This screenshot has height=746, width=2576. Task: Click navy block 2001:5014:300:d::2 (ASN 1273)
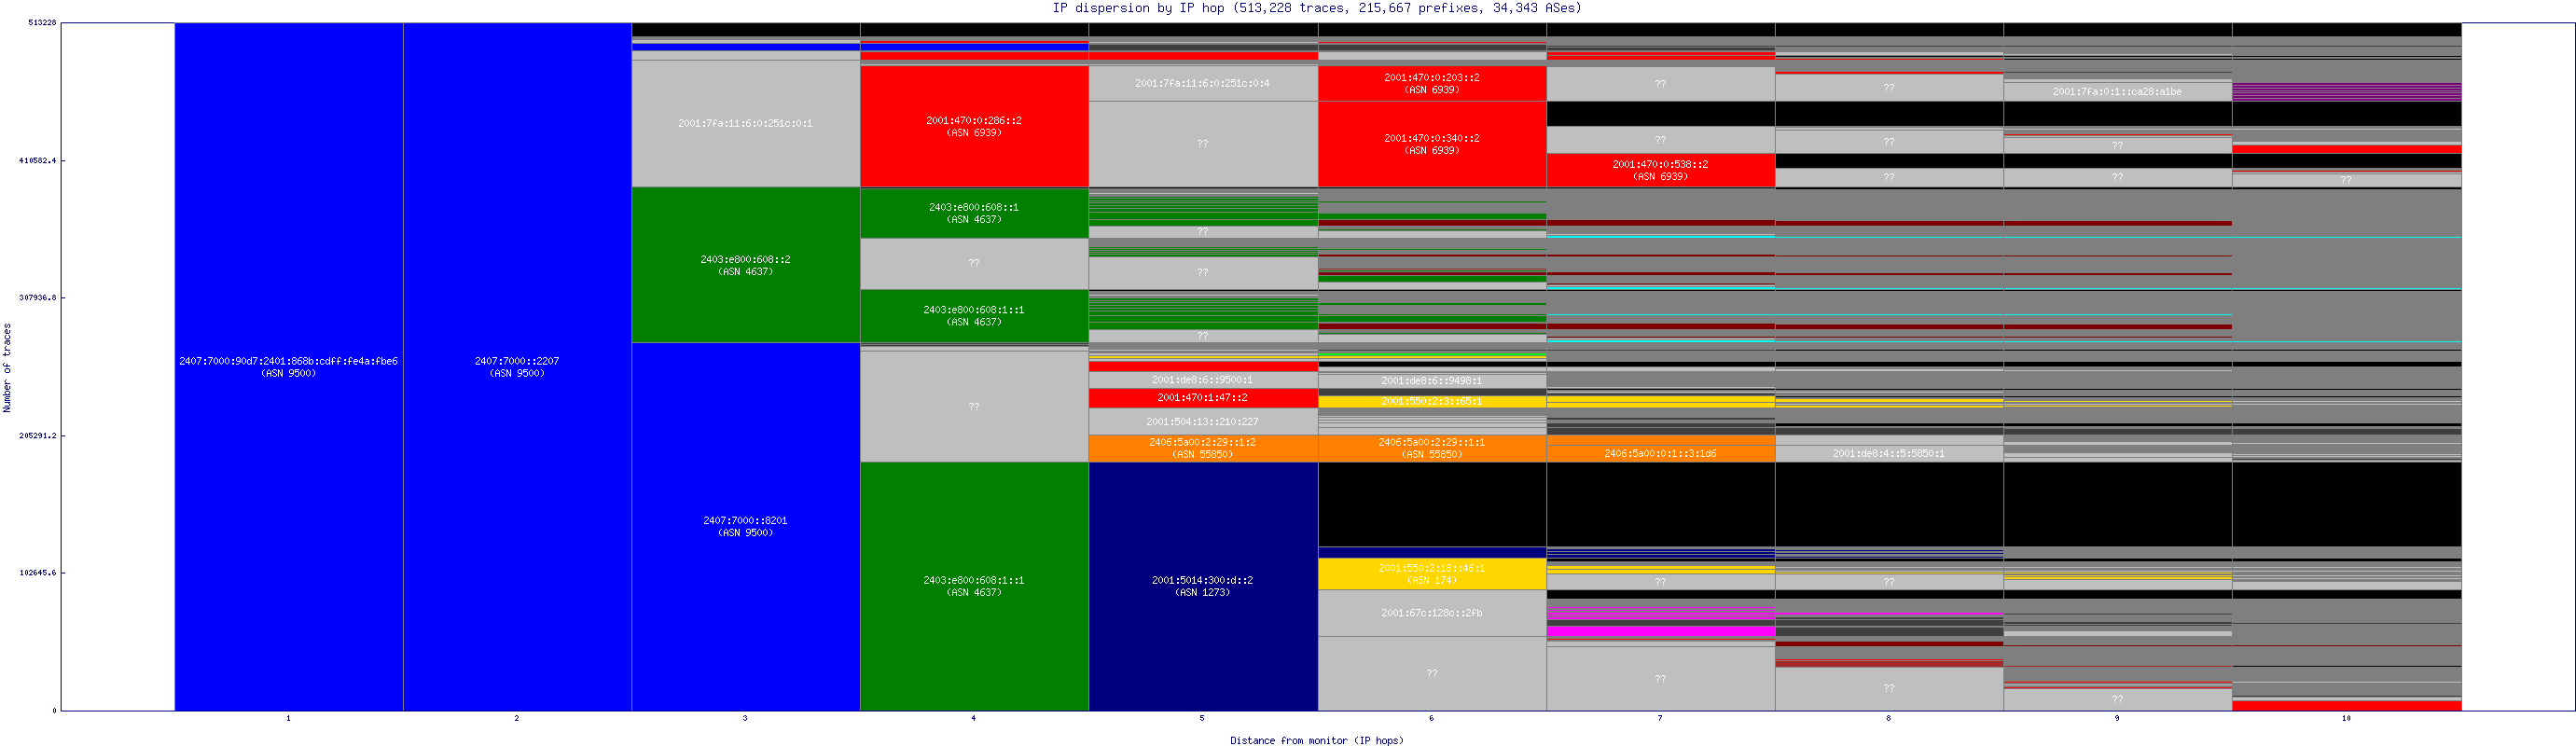pos(1203,586)
